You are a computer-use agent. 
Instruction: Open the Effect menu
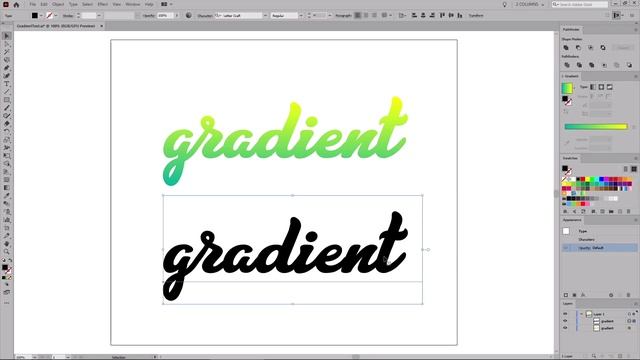(x=102, y=4)
